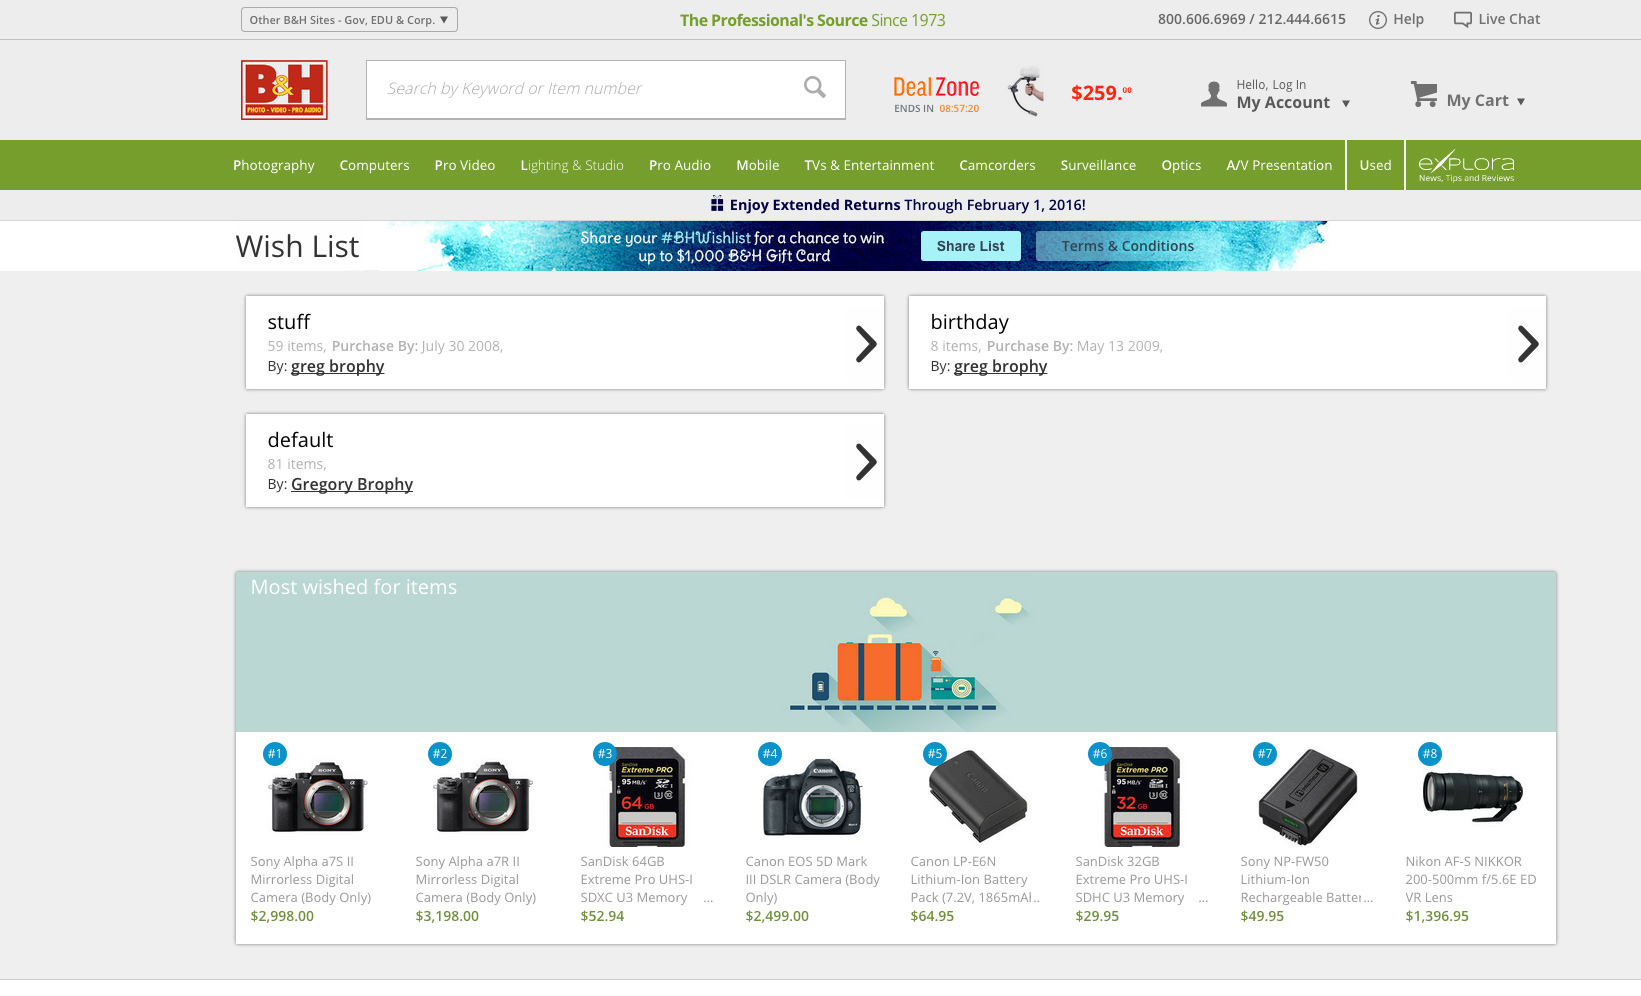Screen dimensions: 1641x996
Task: Click greg brophy link under birthday
Action: (1000, 366)
